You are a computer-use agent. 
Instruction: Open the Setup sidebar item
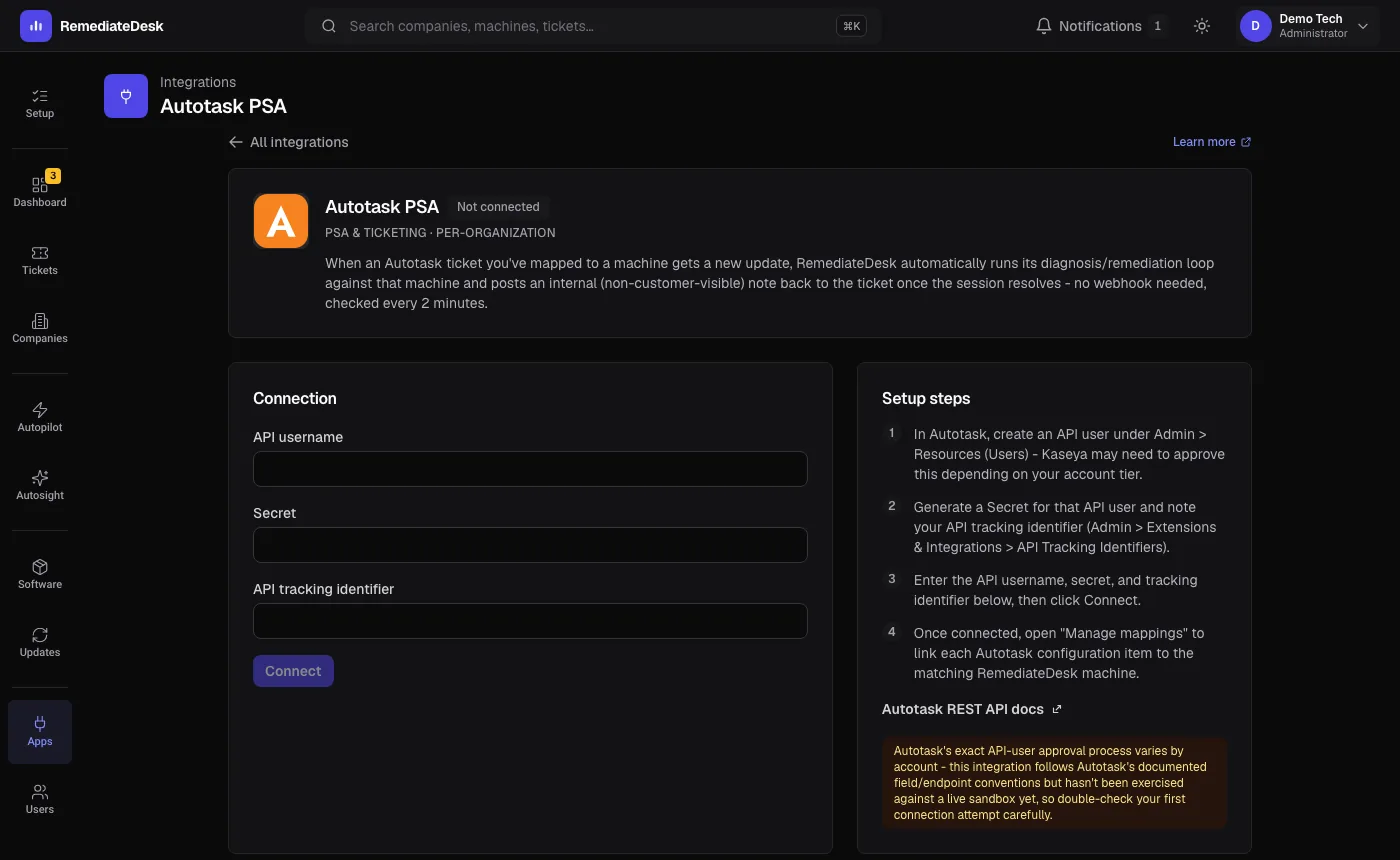[x=40, y=103]
